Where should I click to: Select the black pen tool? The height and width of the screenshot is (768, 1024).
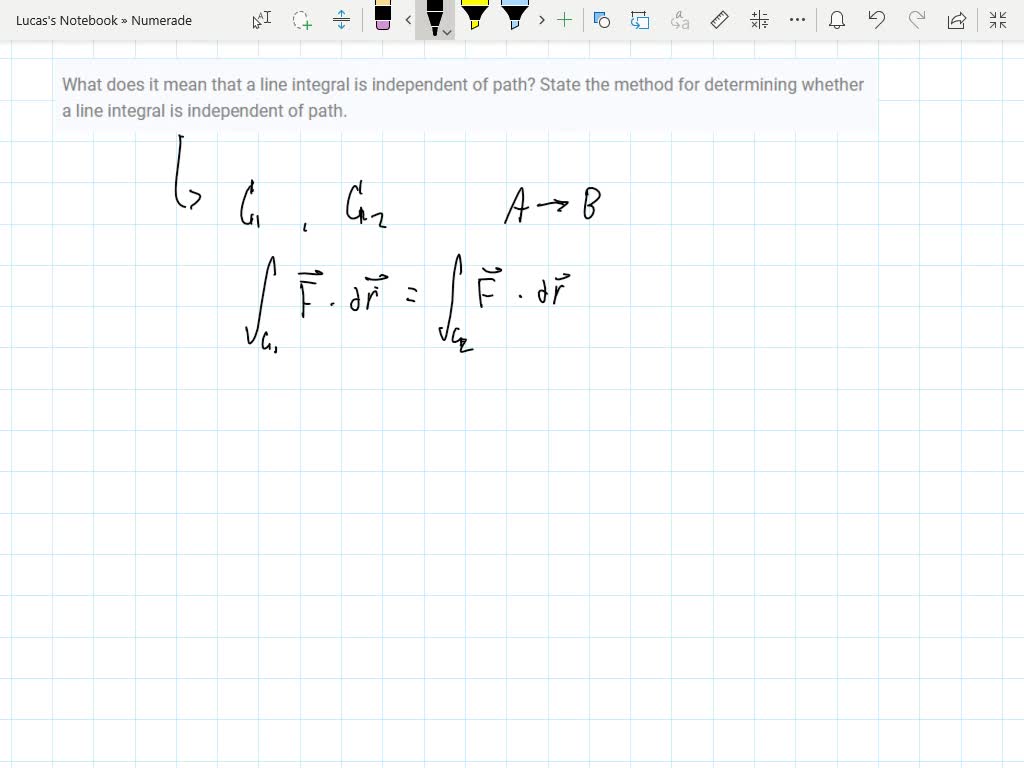(x=434, y=20)
